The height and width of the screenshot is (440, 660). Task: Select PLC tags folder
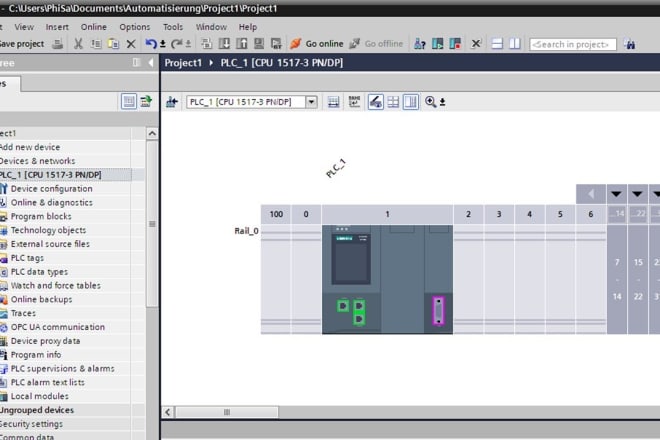27,258
